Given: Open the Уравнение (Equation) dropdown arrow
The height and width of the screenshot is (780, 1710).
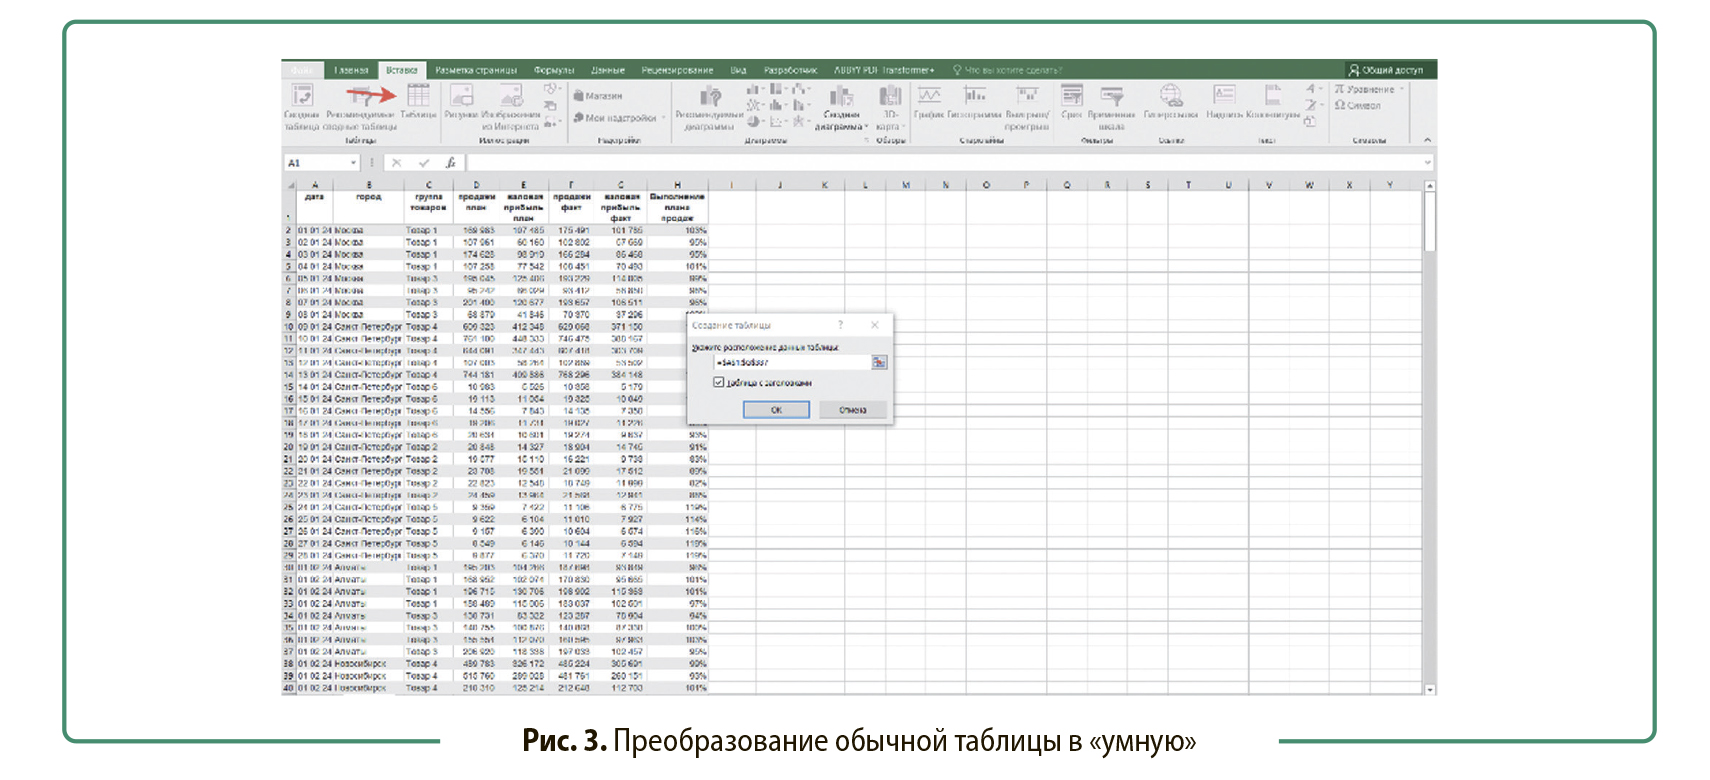Looking at the screenshot, I should coord(1402,89).
